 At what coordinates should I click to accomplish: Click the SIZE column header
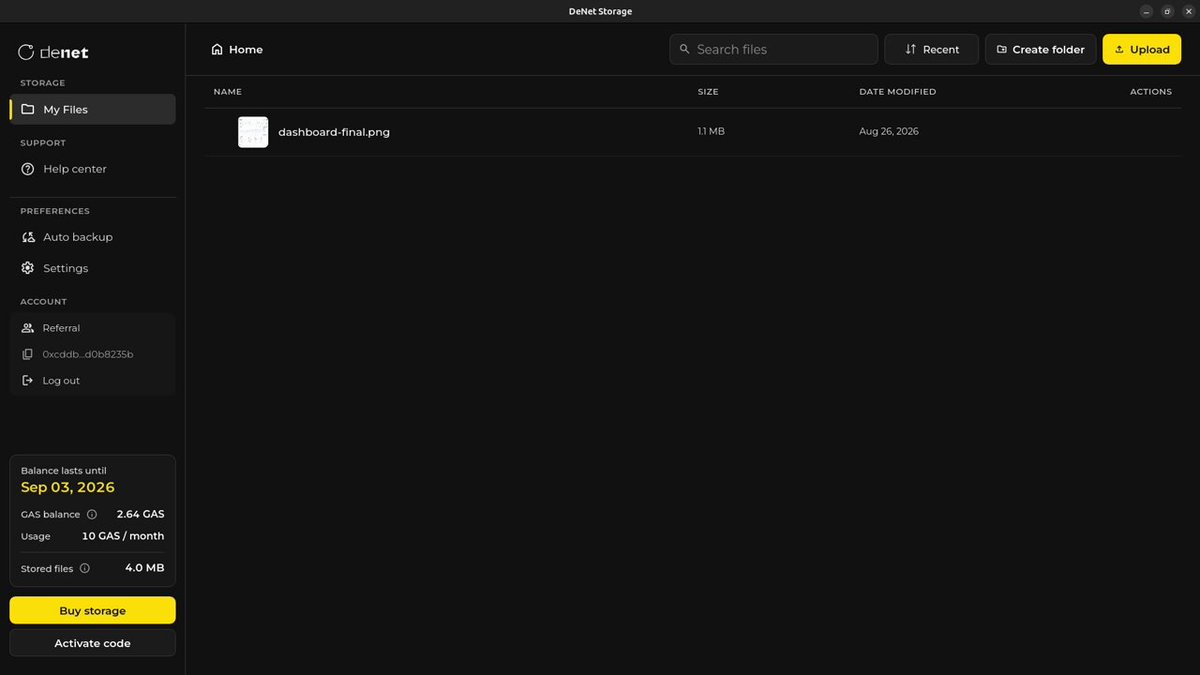tap(708, 92)
